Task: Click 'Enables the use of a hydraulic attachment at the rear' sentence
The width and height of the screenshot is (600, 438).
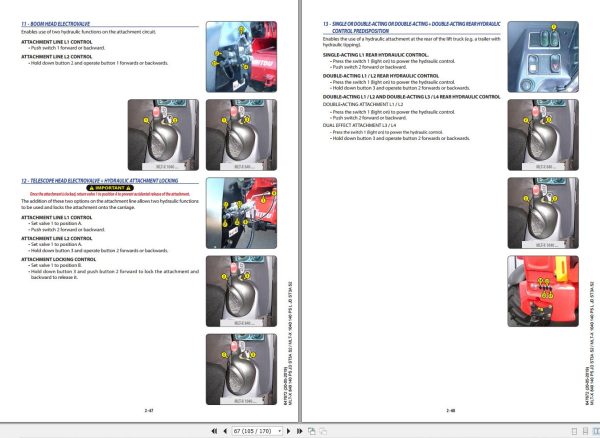Action: tap(411, 42)
